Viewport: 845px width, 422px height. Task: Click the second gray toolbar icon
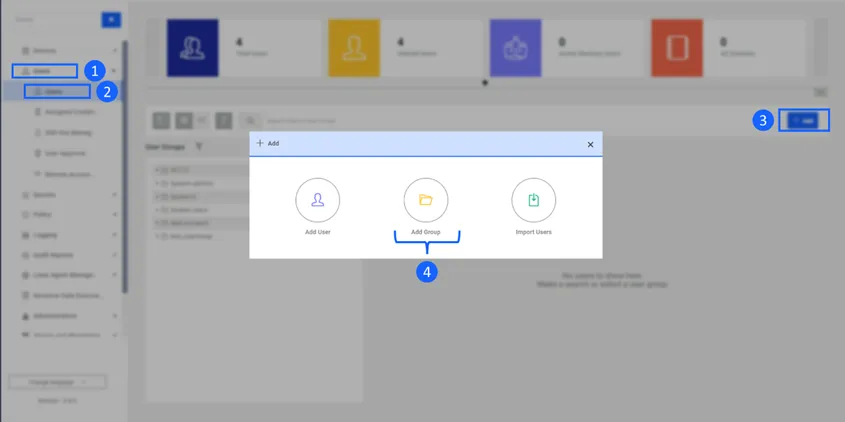(x=184, y=121)
